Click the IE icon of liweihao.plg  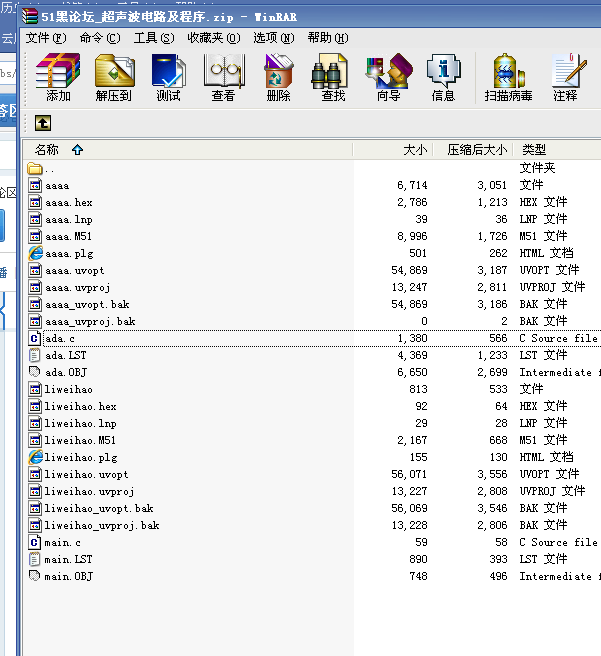click(35, 457)
